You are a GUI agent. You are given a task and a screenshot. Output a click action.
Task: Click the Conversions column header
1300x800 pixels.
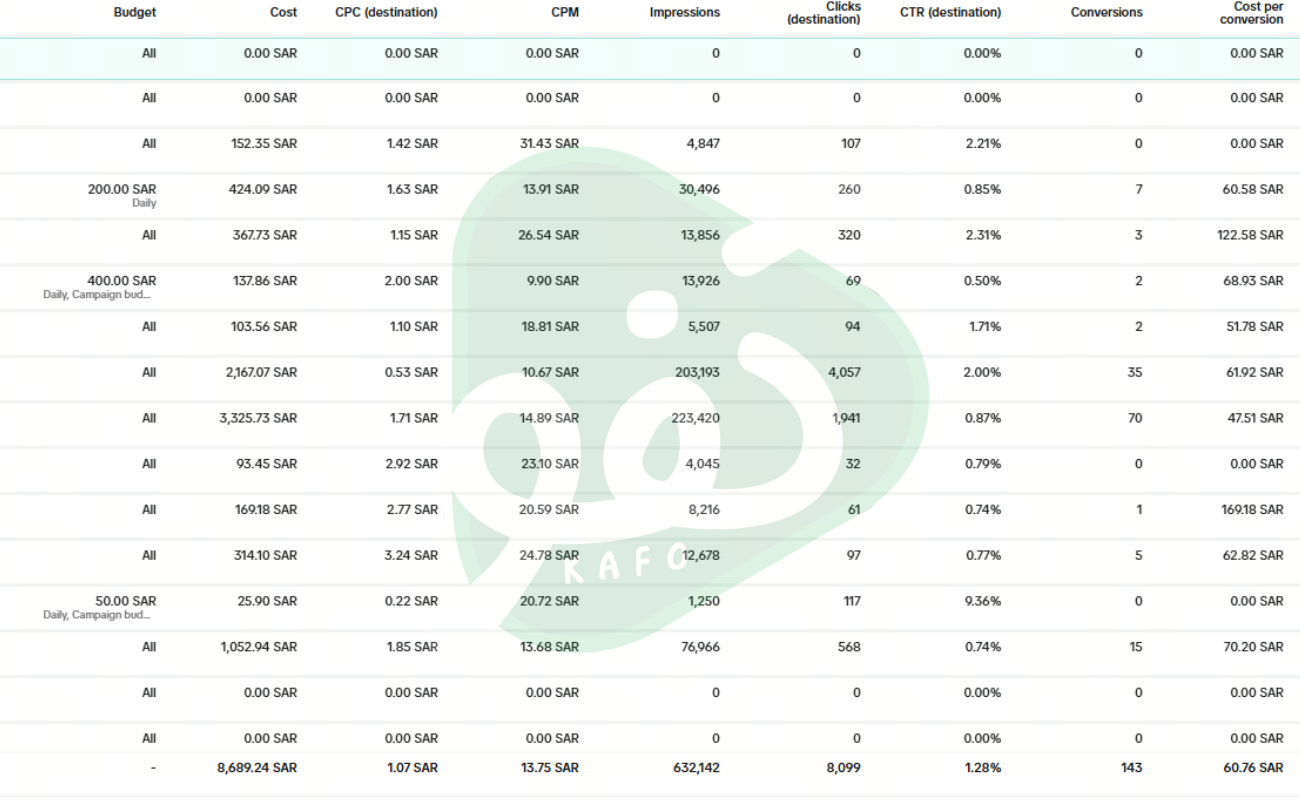click(x=1106, y=13)
